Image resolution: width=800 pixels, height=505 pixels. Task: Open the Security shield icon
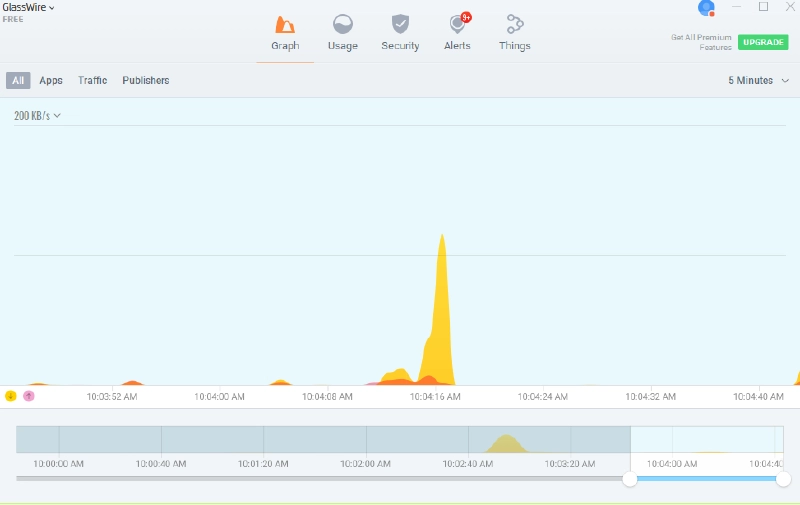click(400, 25)
